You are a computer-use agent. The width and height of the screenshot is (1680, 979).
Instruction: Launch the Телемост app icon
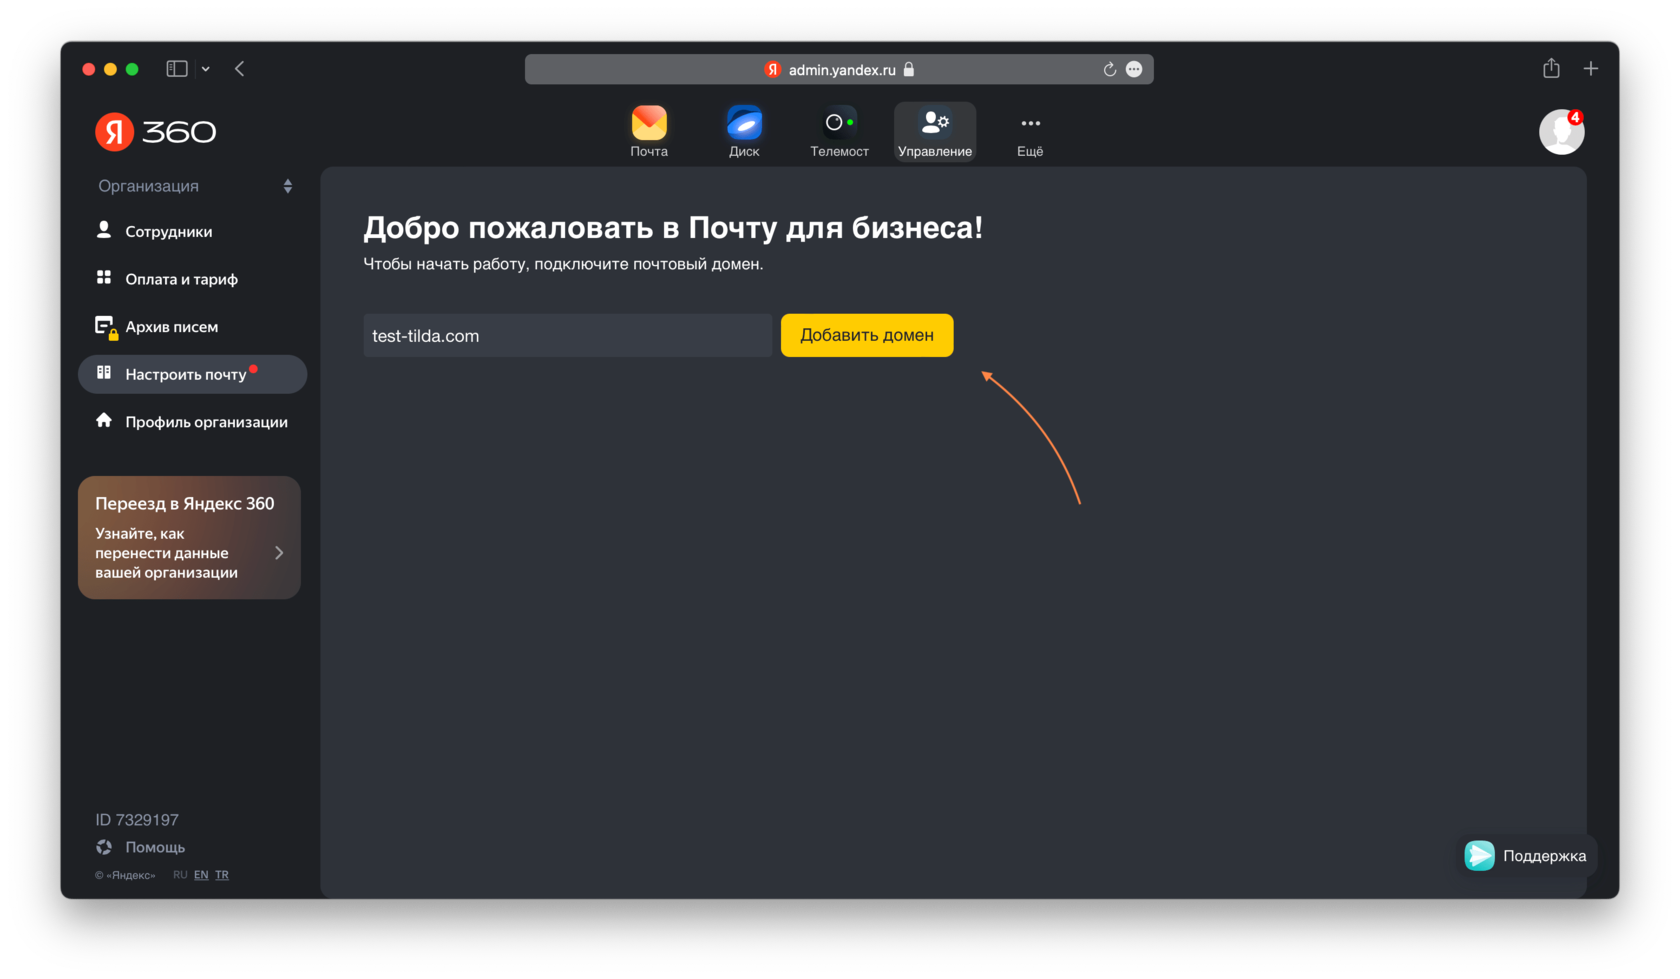pos(839,131)
